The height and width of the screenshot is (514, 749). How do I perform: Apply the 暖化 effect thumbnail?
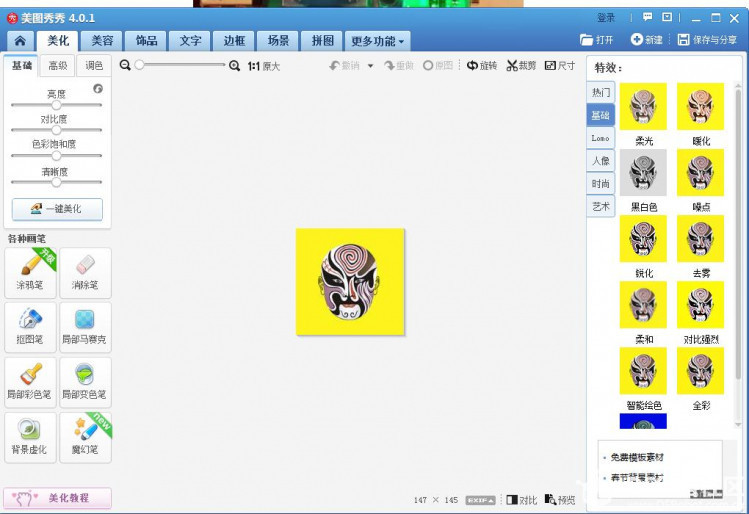click(x=700, y=106)
